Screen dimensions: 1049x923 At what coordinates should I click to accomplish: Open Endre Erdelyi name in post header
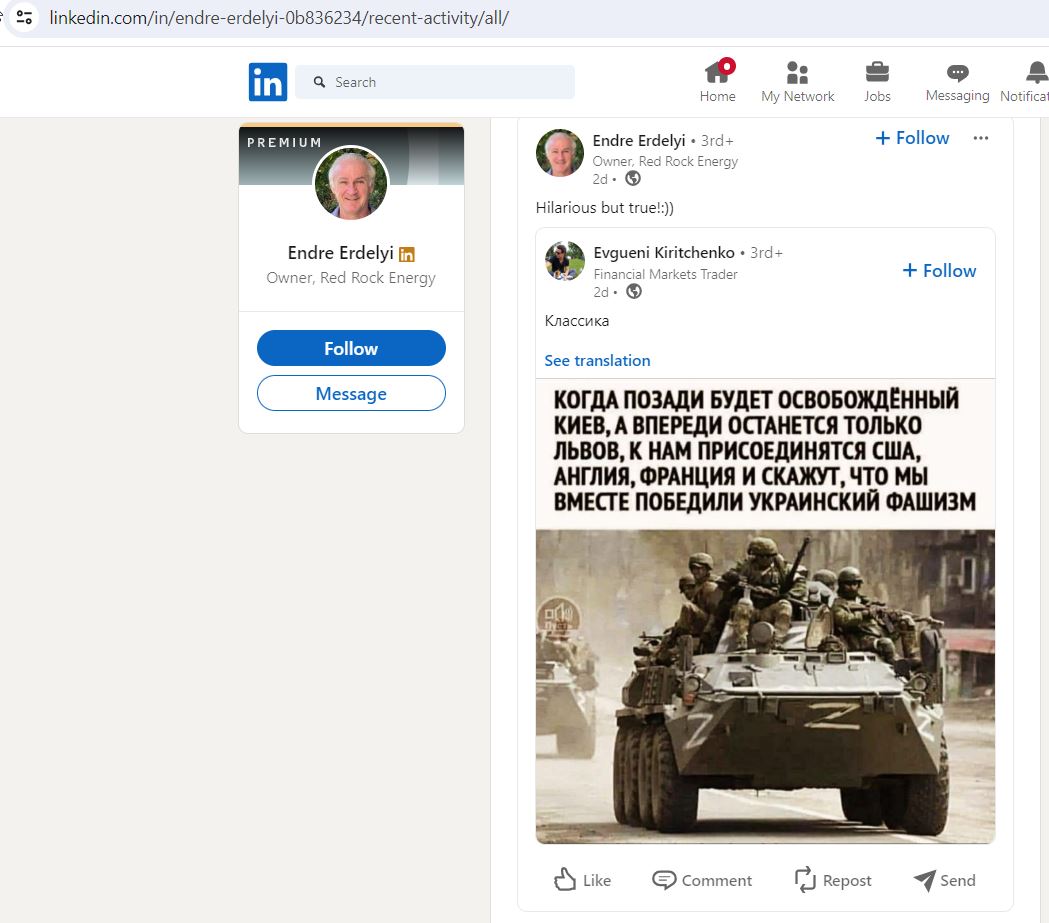pyautogui.click(x=639, y=140)
